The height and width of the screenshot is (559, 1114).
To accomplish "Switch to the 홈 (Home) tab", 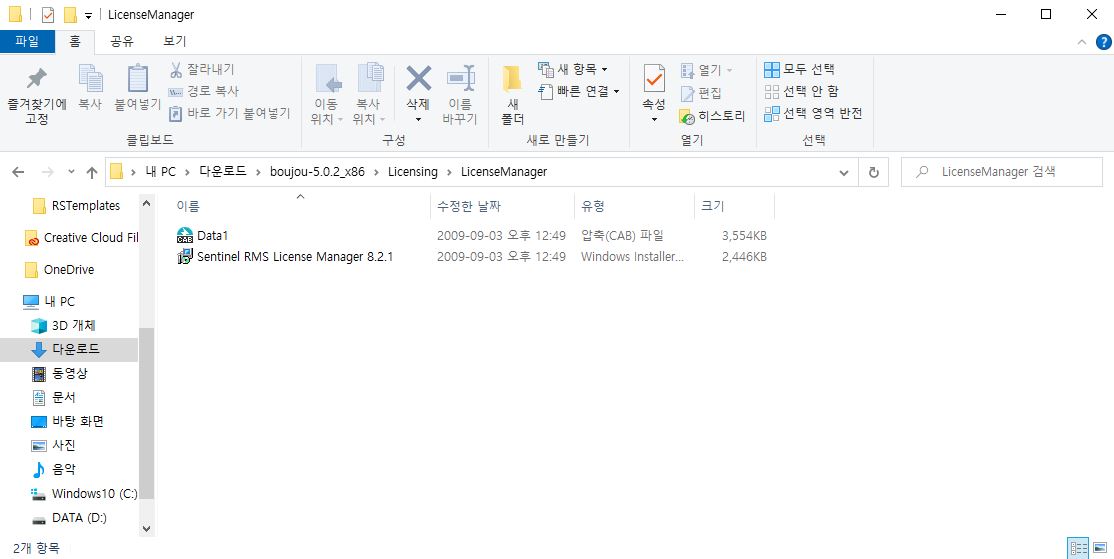I will 75,41.
